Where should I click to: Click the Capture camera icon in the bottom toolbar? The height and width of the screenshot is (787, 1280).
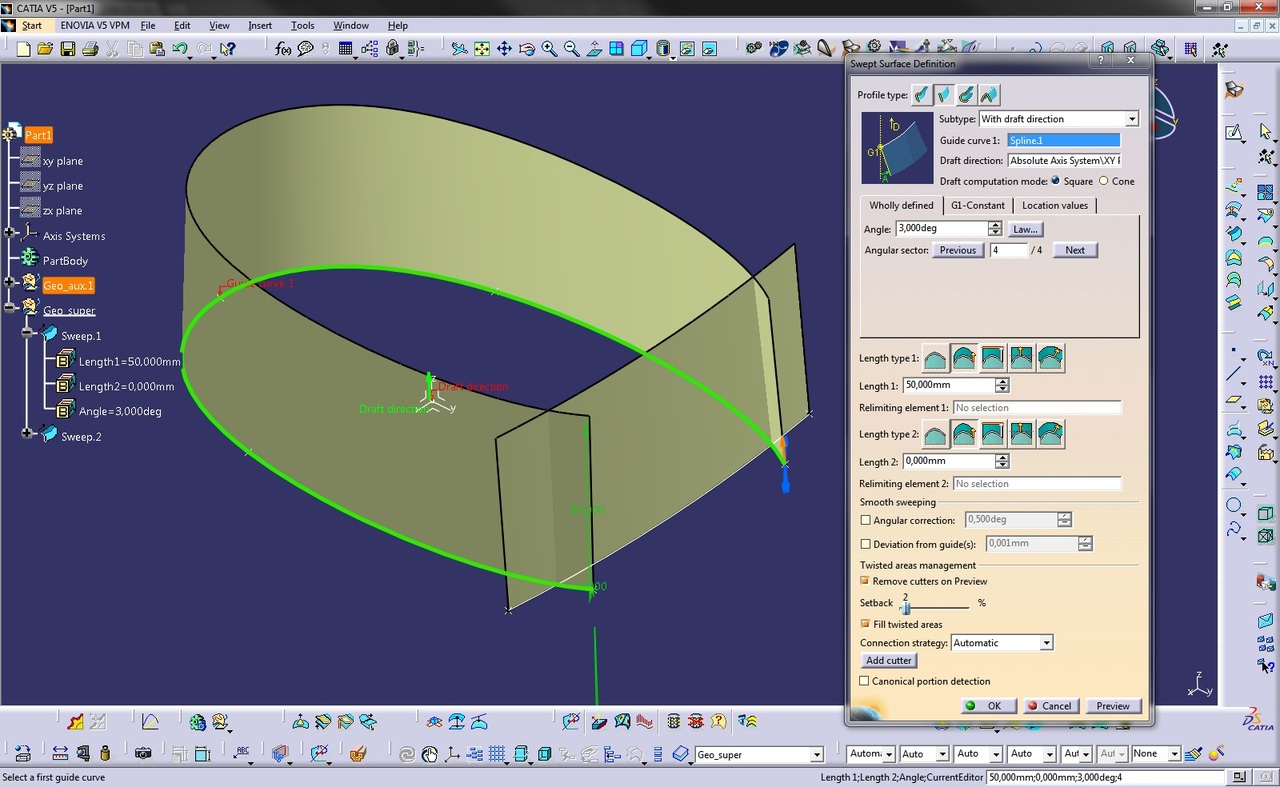[143, 753]
